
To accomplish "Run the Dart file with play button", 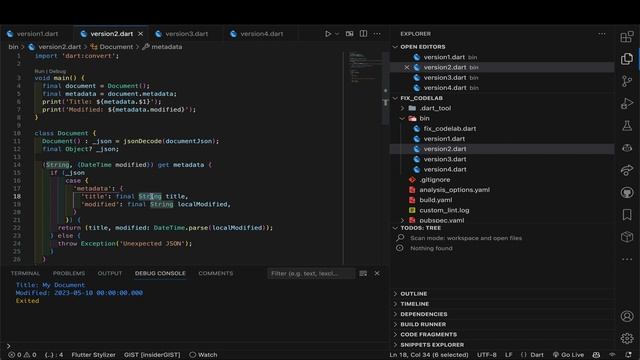I will [328, 34].
